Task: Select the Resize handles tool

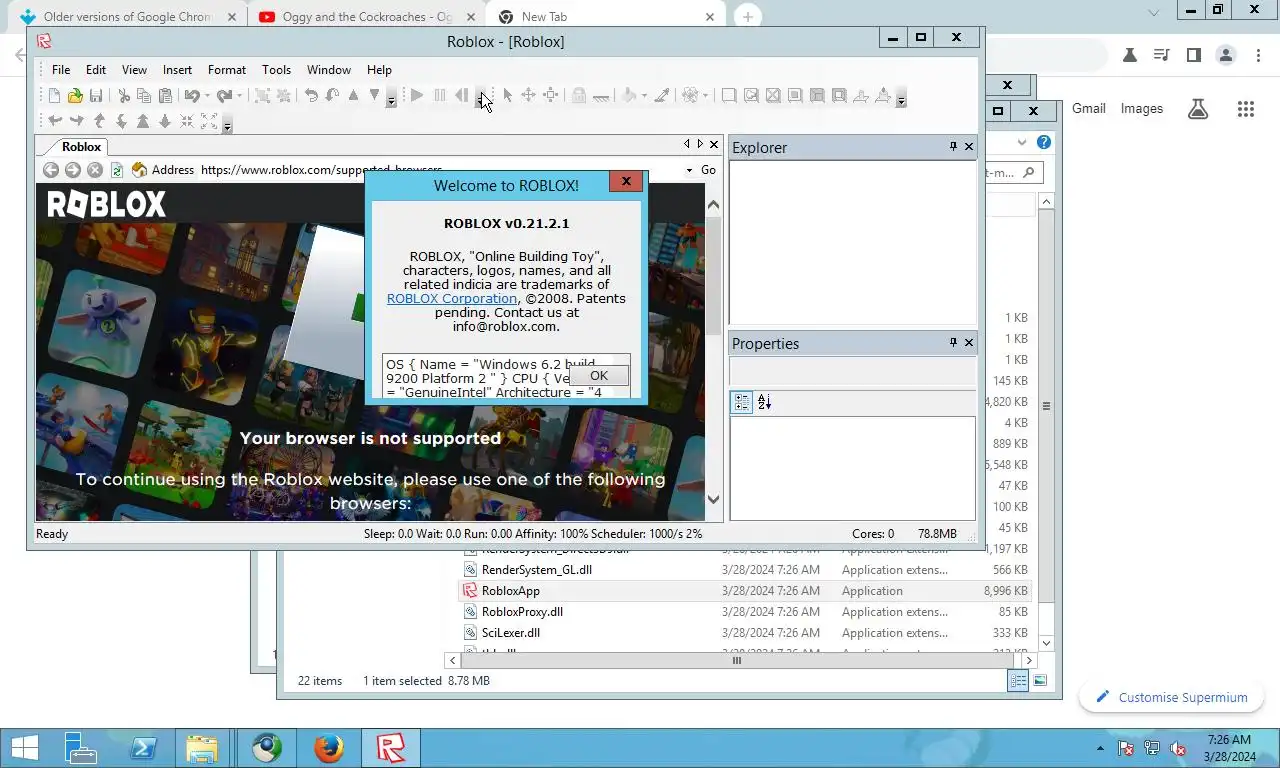Action: pyautogui.click(x=550, y=96)
